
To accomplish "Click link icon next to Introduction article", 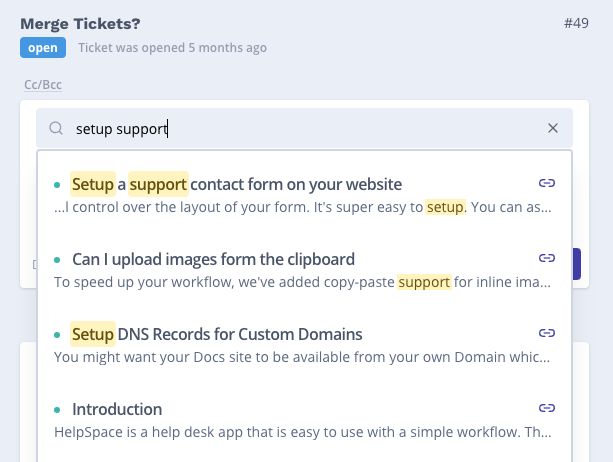I will [547, 408].
